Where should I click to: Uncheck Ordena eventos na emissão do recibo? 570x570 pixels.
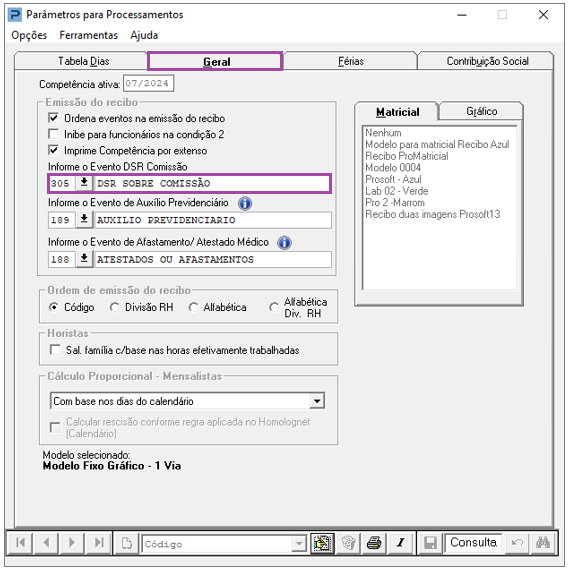tap(53, 118)
